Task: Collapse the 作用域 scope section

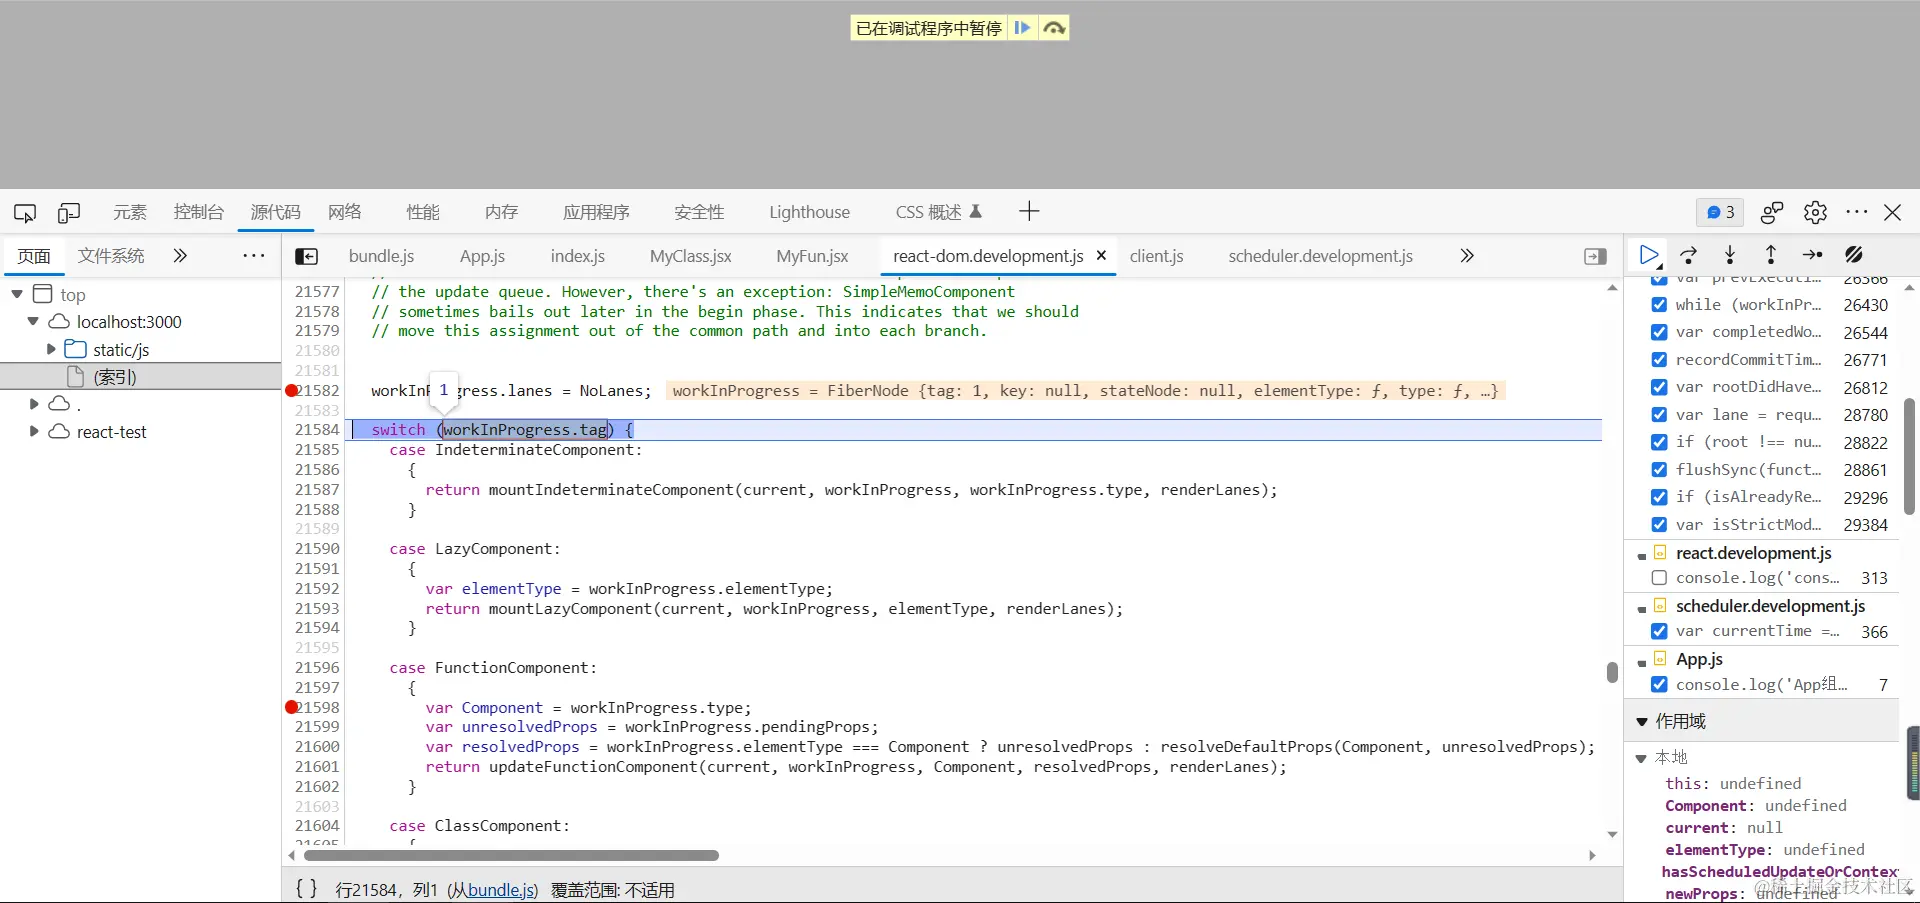Action: pyautogui.click(x=1642, y=721)
